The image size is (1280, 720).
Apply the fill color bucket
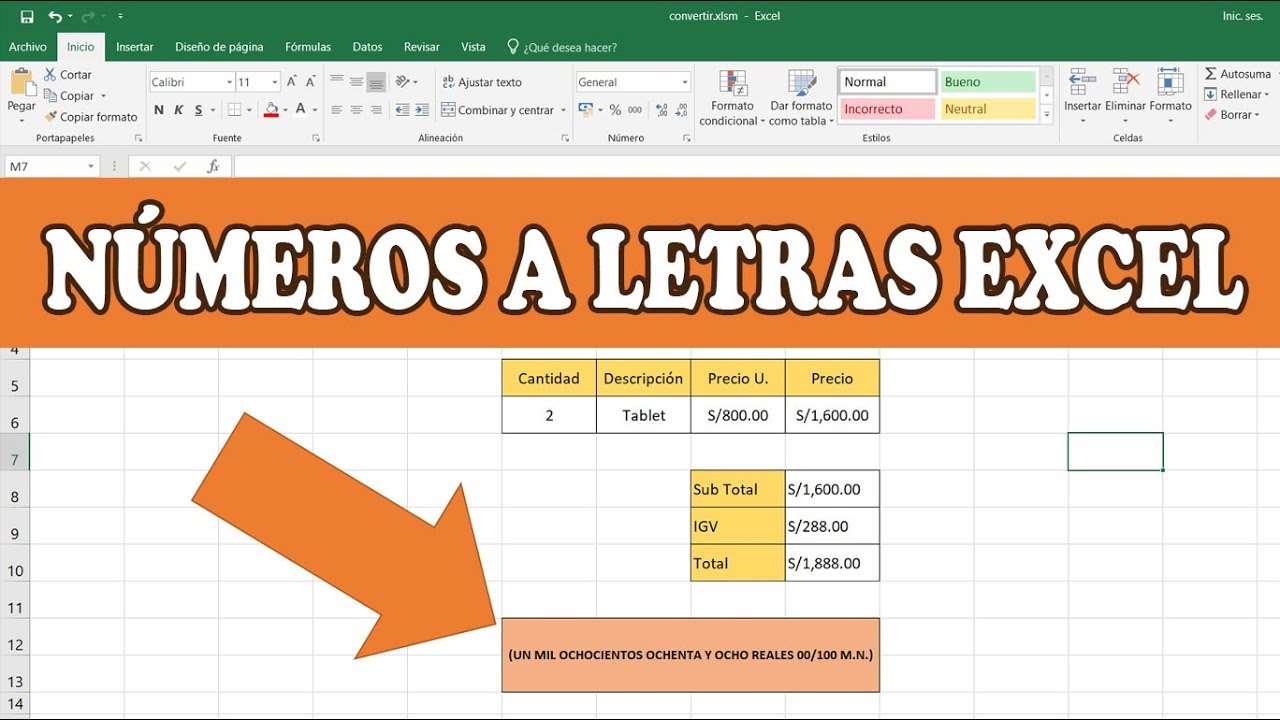click(x=271, y=110)
